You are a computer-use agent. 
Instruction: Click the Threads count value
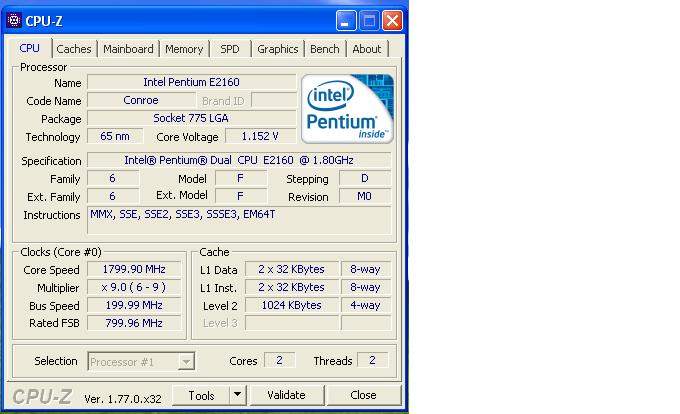click(x=372, y=360)
